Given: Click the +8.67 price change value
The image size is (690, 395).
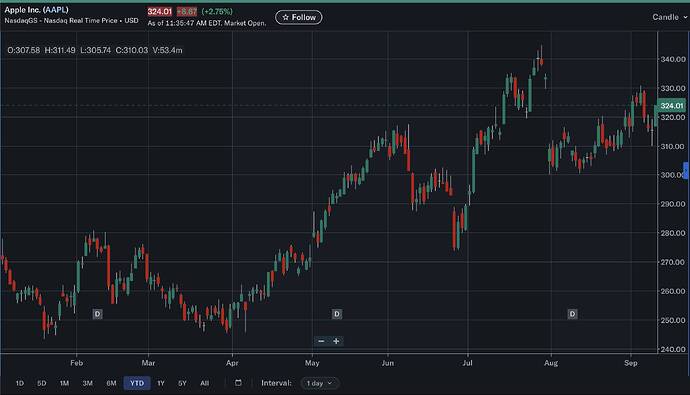Looking at the screenshot, I should pos(187,11).
